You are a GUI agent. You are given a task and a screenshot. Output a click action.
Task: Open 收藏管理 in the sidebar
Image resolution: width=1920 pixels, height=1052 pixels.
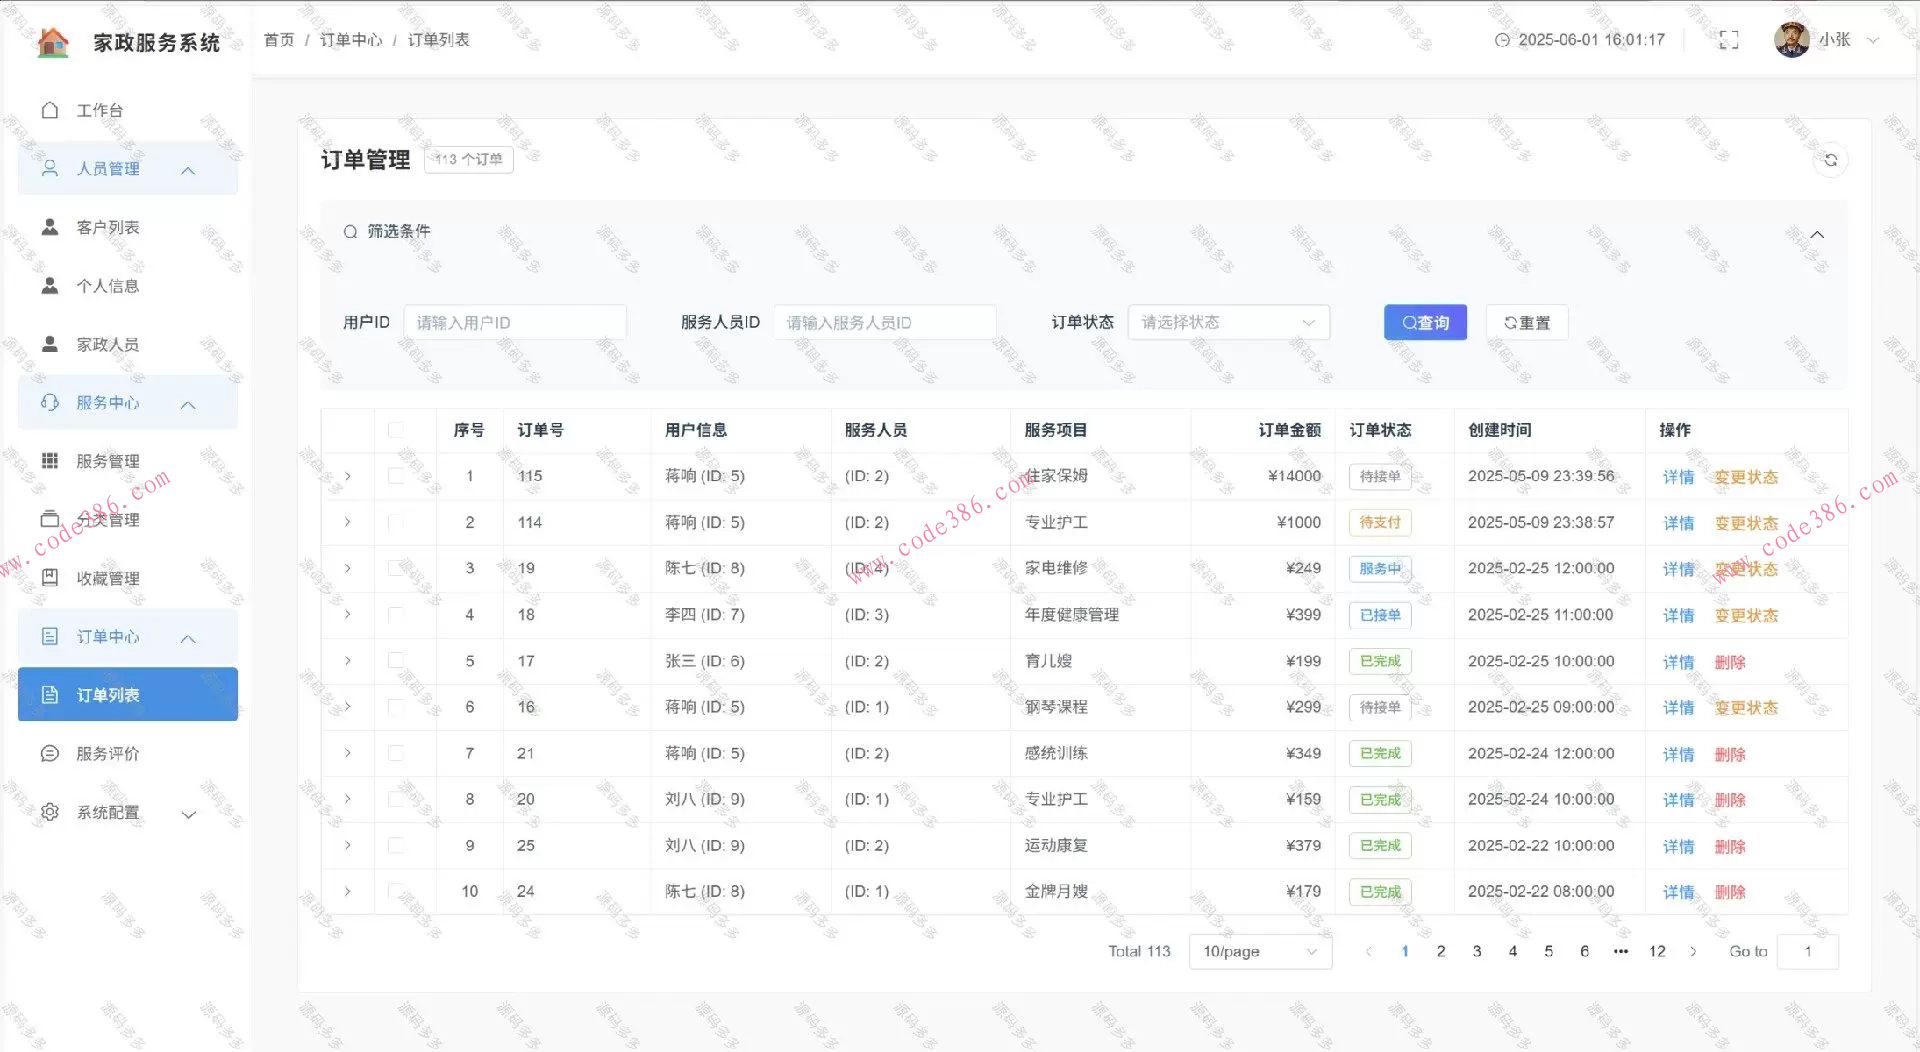pyautogui.click(x=107, y=578)
